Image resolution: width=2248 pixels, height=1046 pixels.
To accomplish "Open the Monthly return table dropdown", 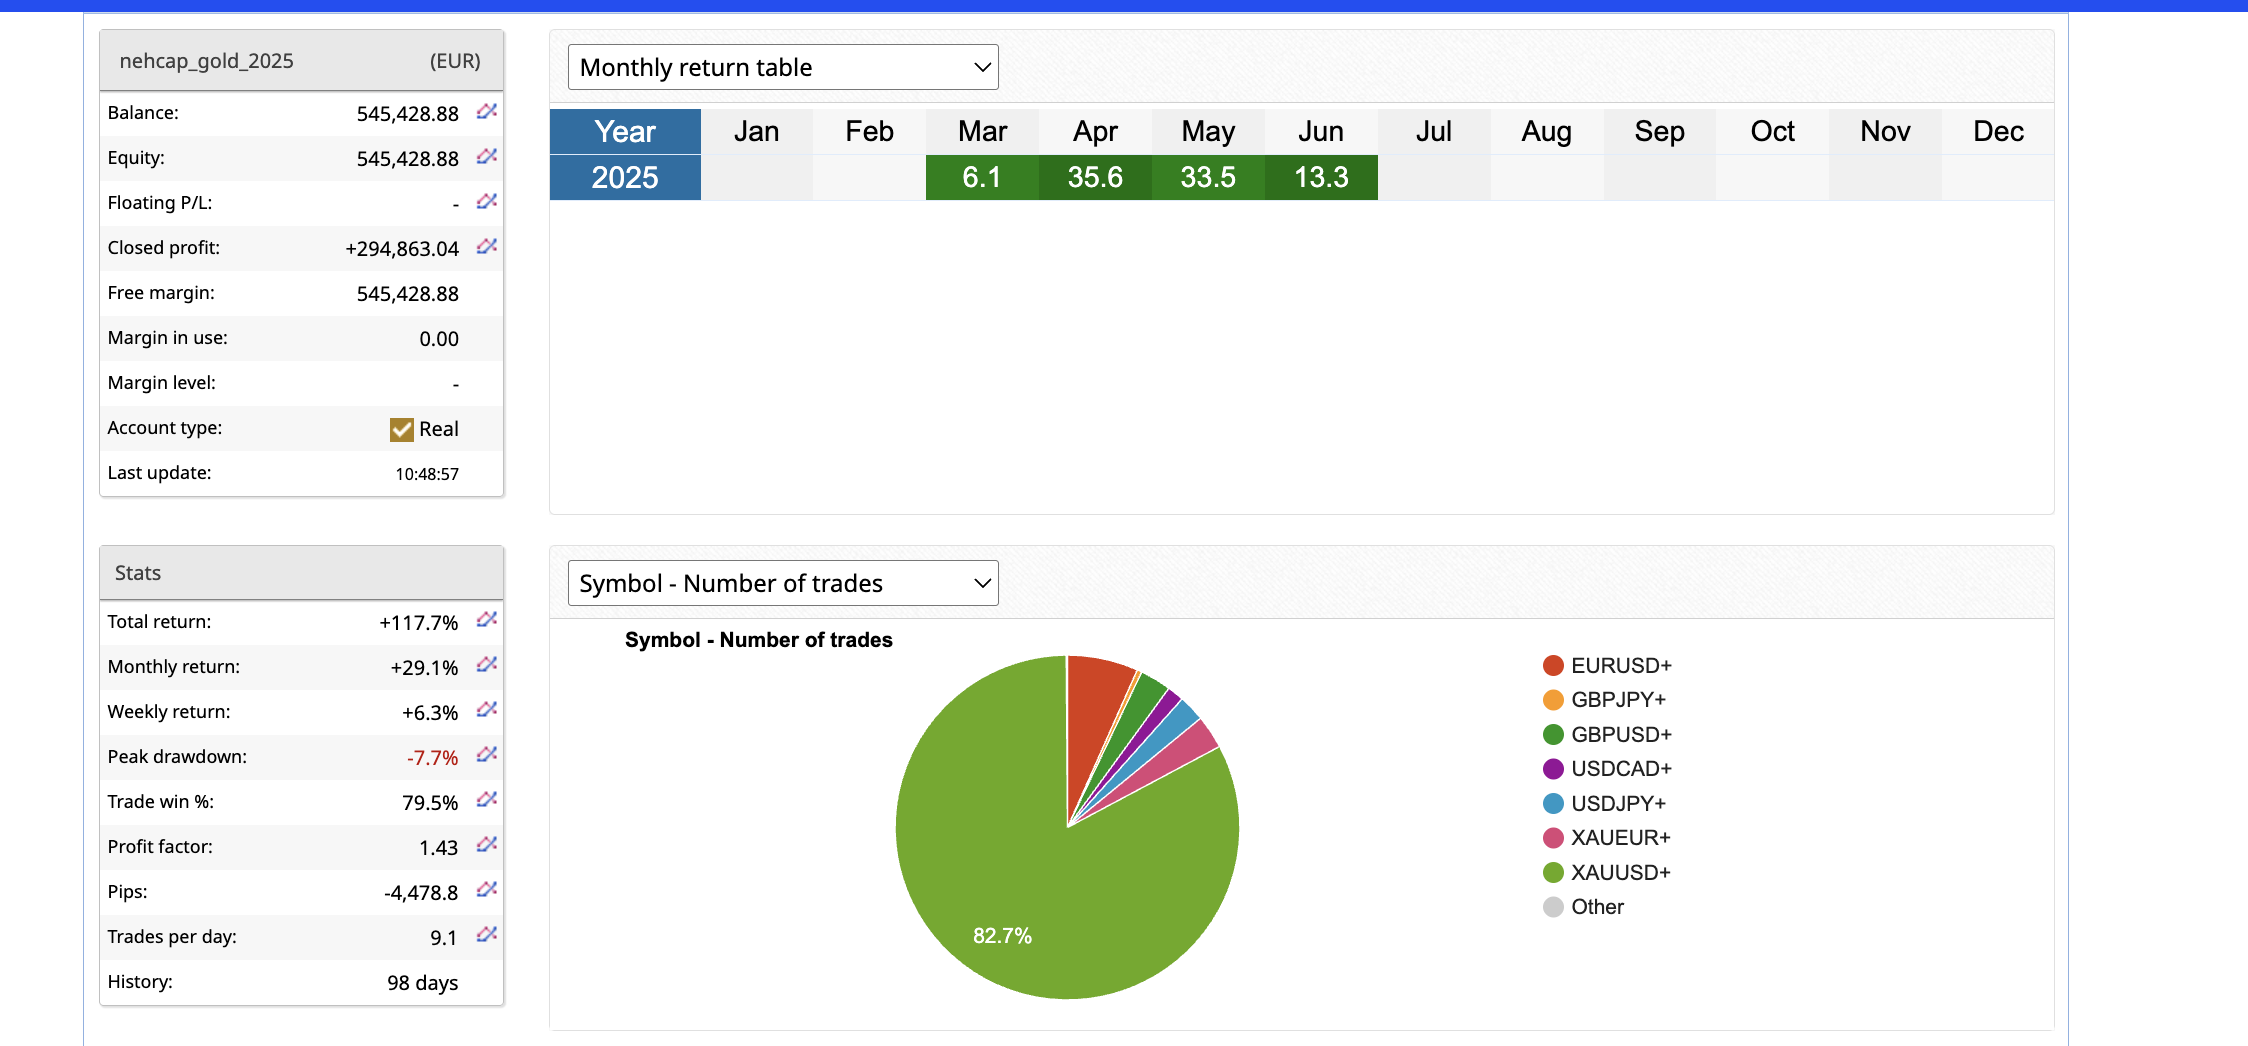I will click(x=783, y=67).
